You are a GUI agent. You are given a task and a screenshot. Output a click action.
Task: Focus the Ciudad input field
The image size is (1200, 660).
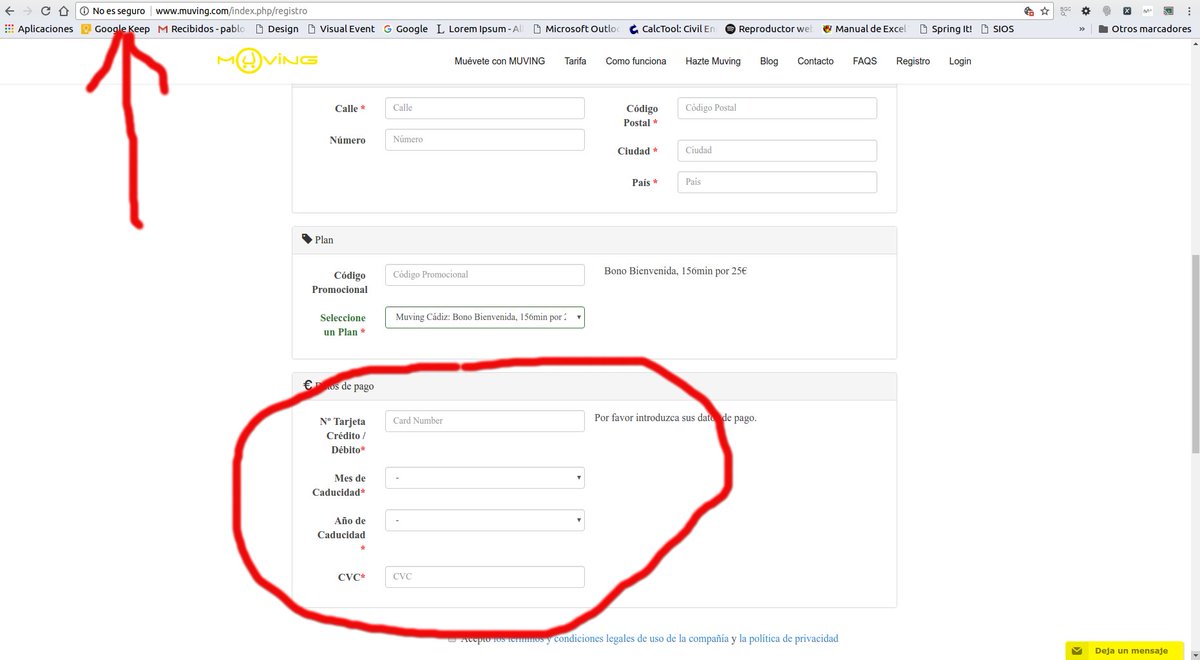(777, 150)
